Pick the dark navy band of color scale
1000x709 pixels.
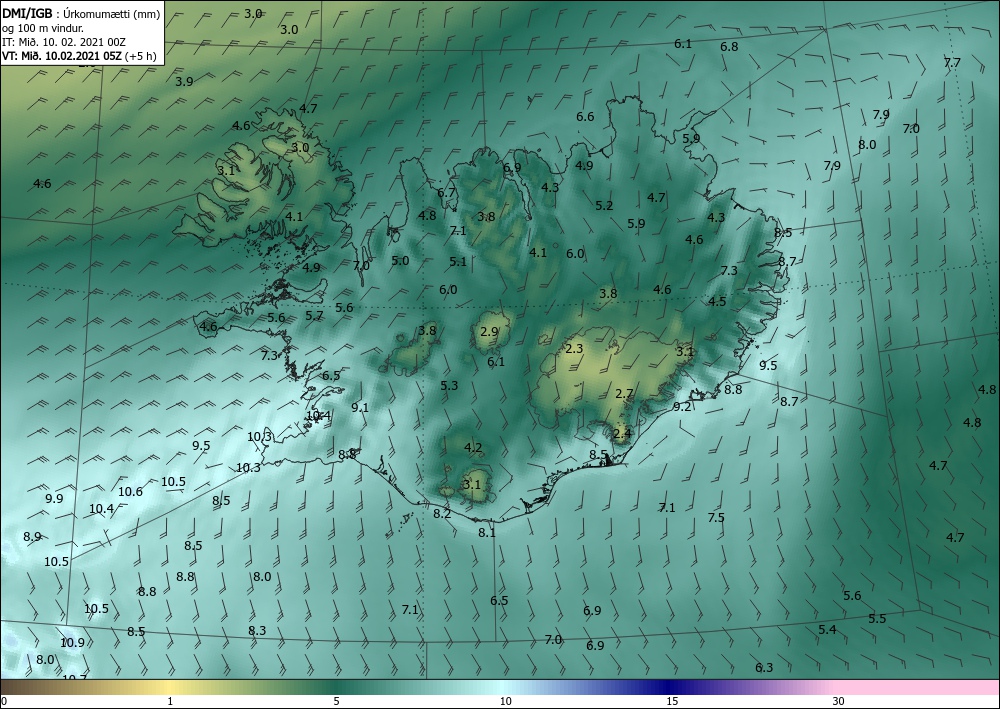pyautogui.click(x=670, y=687)
